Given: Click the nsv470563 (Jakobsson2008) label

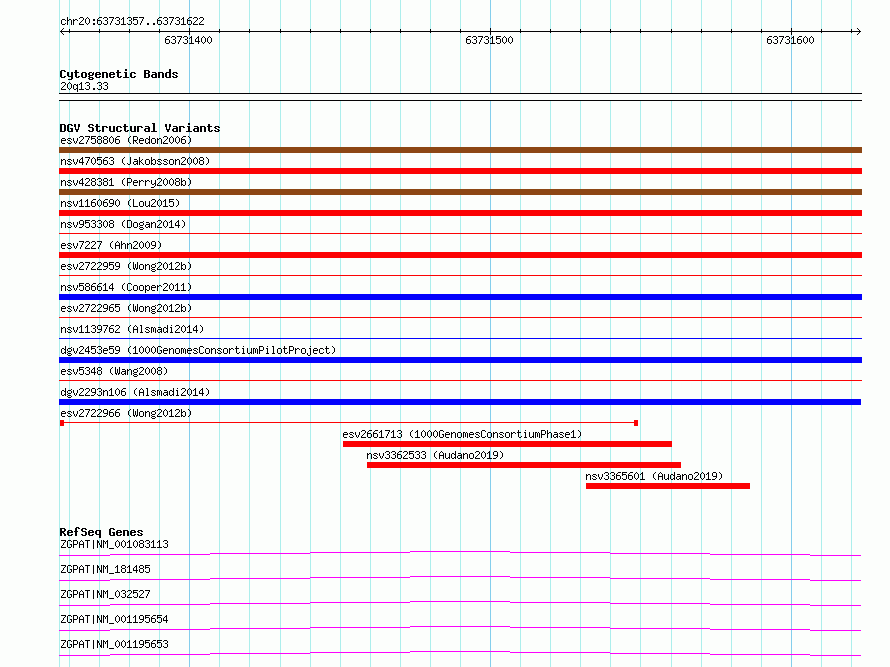Looking at the screenshot, I should click(x=135, y=161).
